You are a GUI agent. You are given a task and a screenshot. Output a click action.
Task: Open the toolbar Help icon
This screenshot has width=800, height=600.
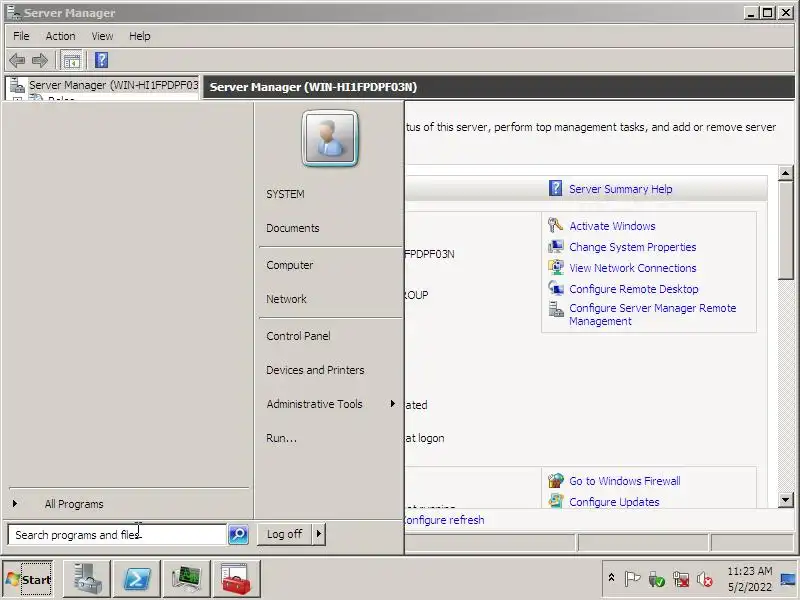tap(101, 60)
